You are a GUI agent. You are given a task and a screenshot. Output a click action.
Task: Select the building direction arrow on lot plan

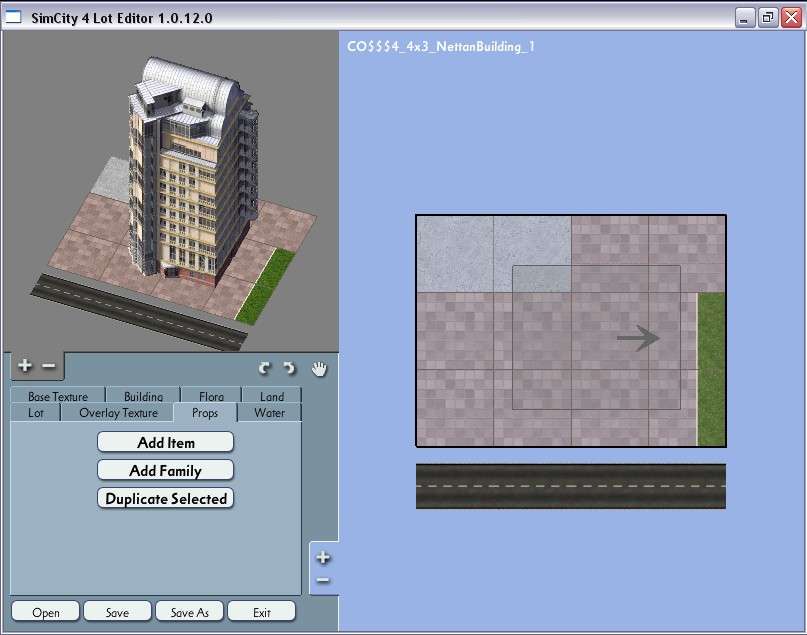pyautogui.click(x=638, y=338)
